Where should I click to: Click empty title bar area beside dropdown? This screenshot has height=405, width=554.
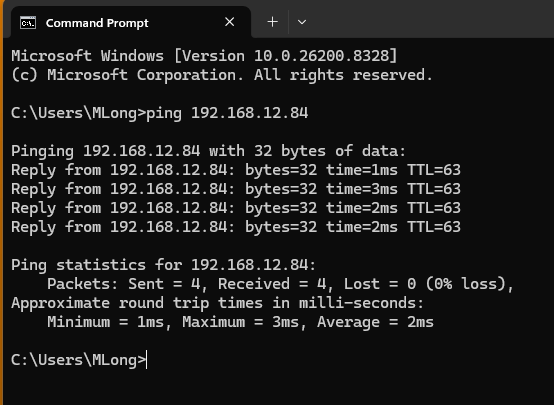[431, 19]
